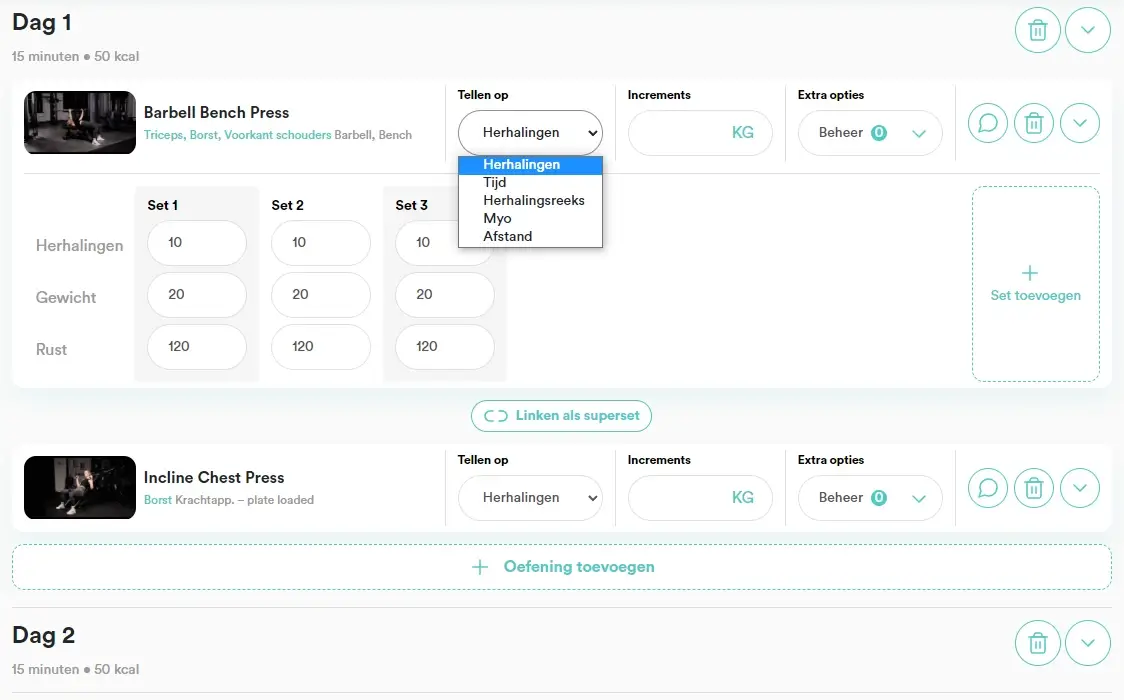Delete Dag 2 with trash icon
Image resolution: width=1124 pixels, height=700 pixels.
tap(1038, 643)
